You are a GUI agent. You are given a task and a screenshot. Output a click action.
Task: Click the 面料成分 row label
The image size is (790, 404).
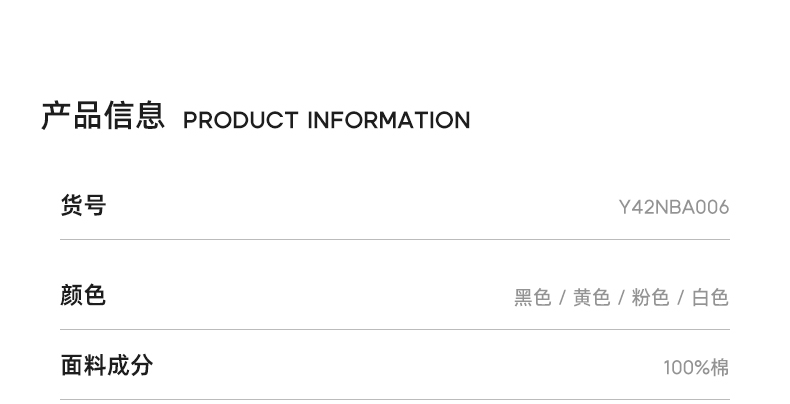106,365
